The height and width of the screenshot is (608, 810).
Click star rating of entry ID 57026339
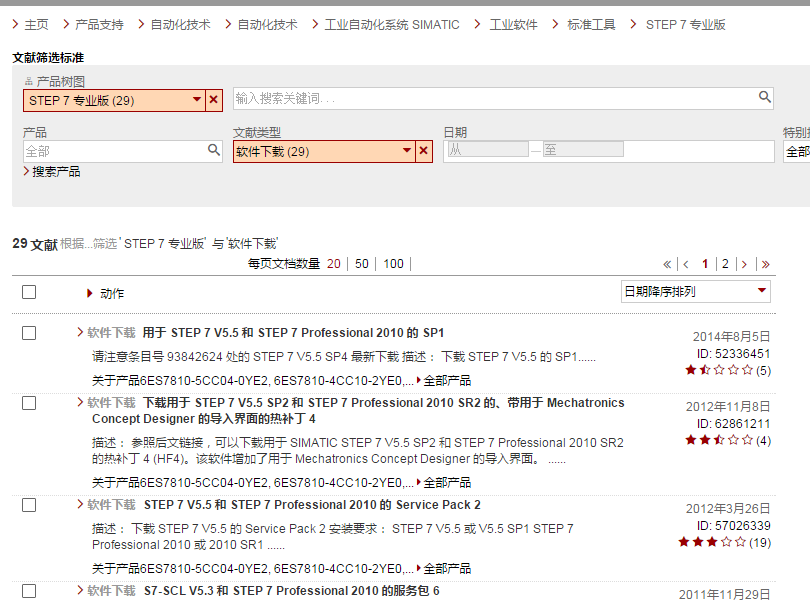[x=712, y=542]
